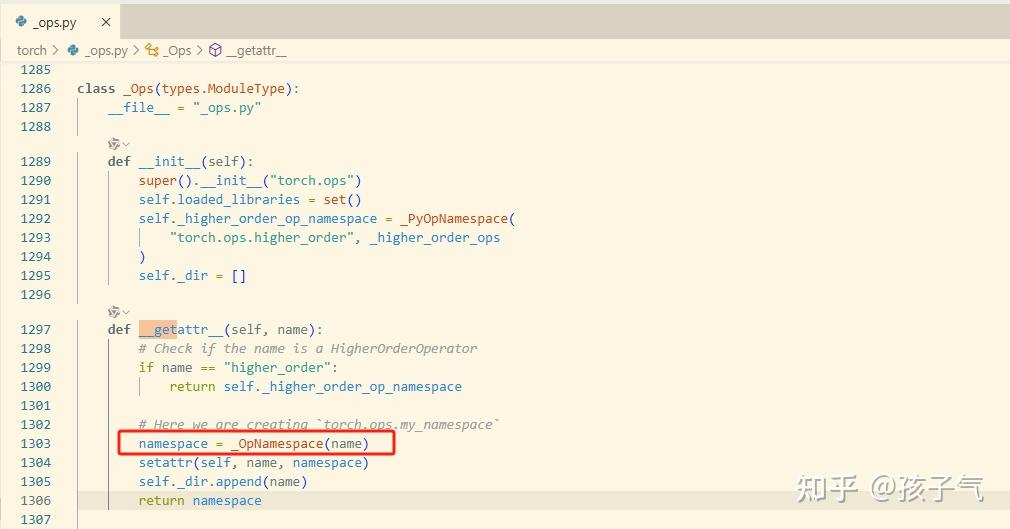Image resolution: width=1010 pixels, height=529 pixels.
Task: Click the code lens icon above __getattr__
Action: coord(114,312)
